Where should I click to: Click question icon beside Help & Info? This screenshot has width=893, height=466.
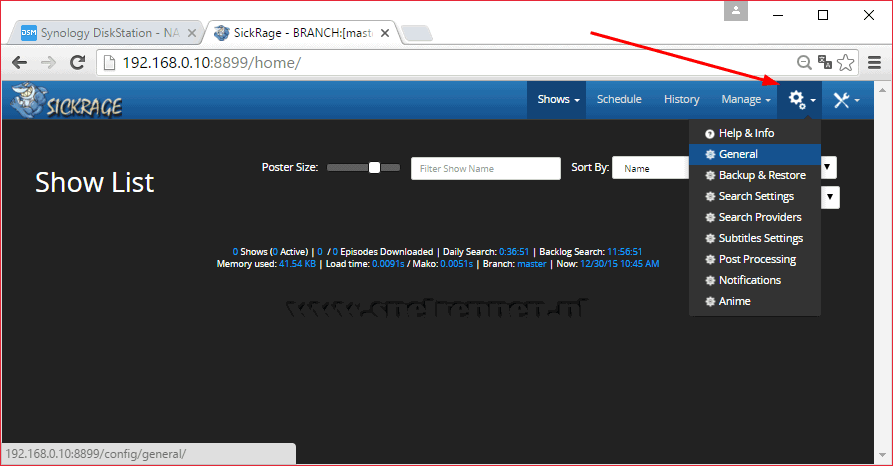point(710,134)
